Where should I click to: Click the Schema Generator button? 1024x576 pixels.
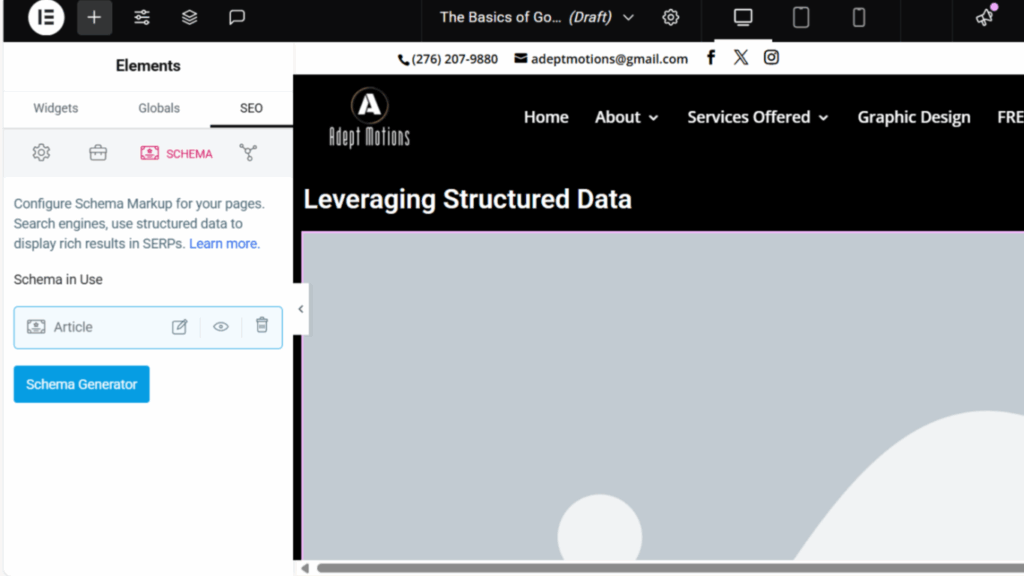81,384
